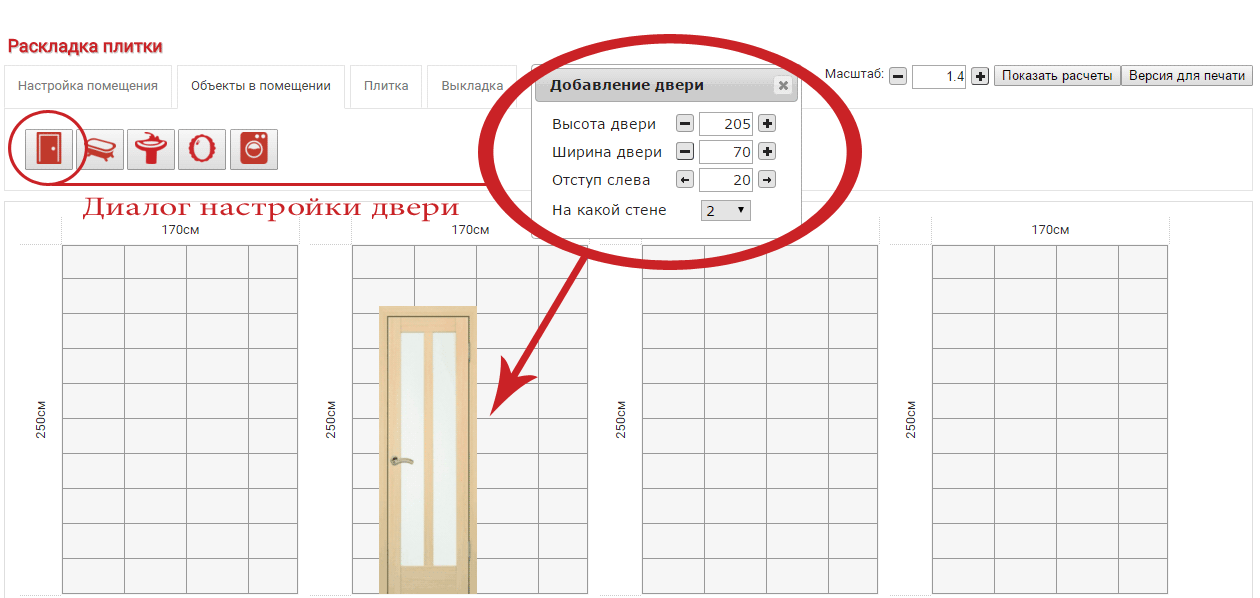This screenshot has height=598, width=1260.
Task: Shift door offset with left arrow
Action: click(685, 180)
